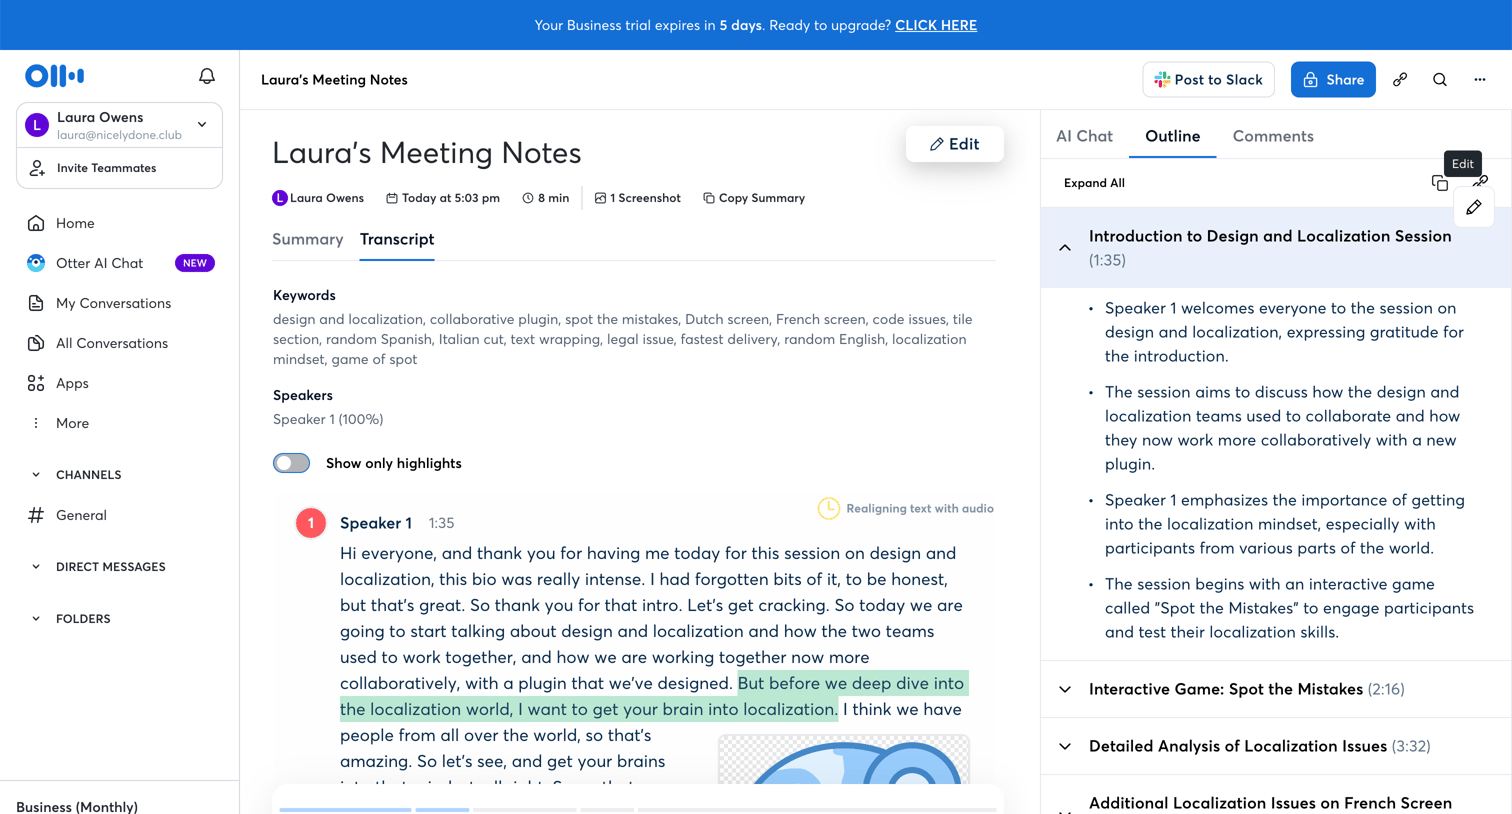1512x814 pixels.
Task: Click the hash icon by General
Action: click(36, 515)
